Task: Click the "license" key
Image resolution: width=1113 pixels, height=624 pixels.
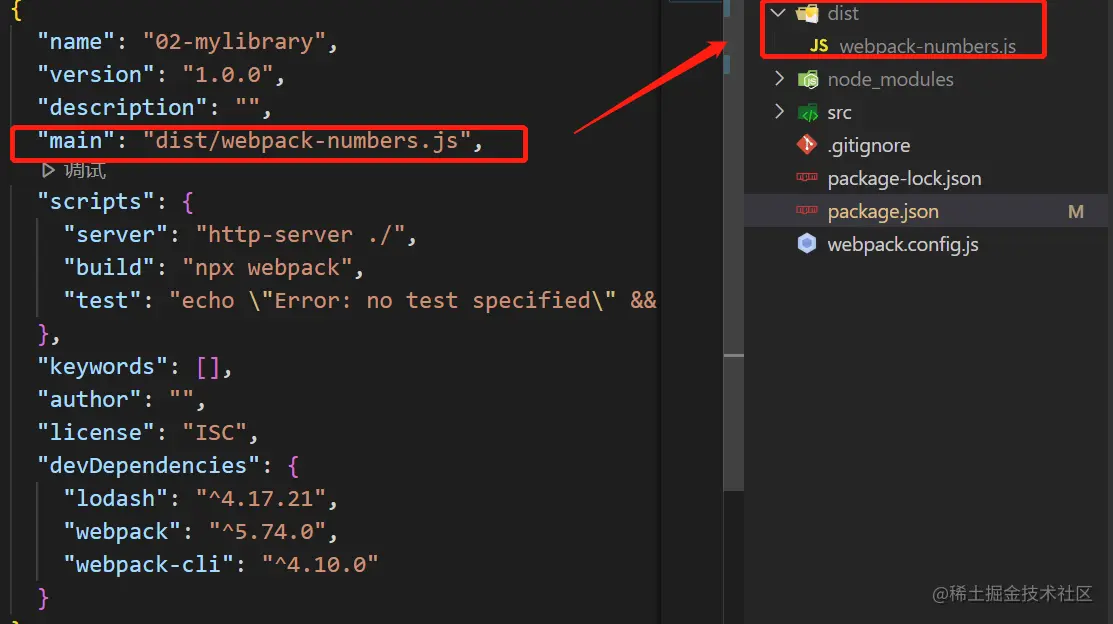Action: point(96,432)
